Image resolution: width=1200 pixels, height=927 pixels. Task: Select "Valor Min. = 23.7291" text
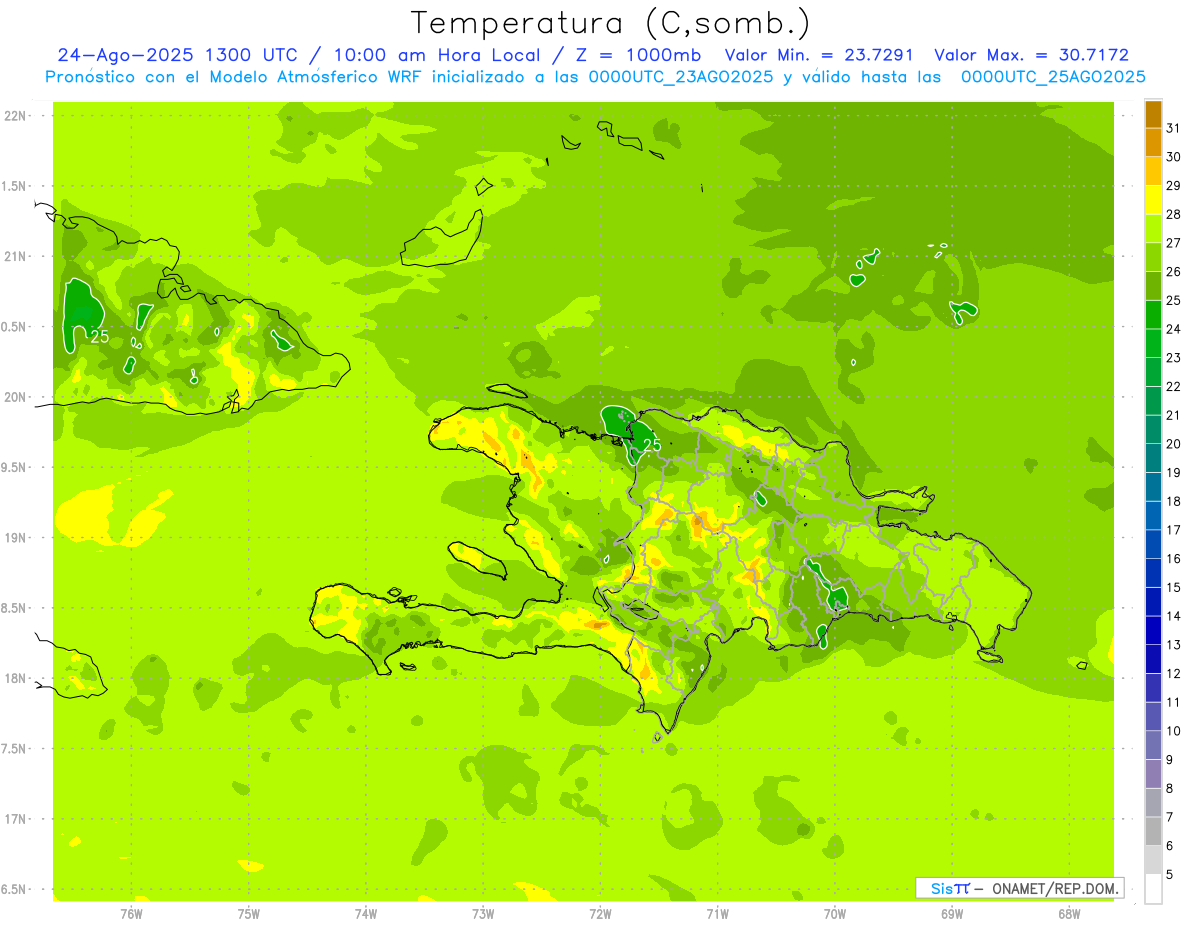(819, 55)
